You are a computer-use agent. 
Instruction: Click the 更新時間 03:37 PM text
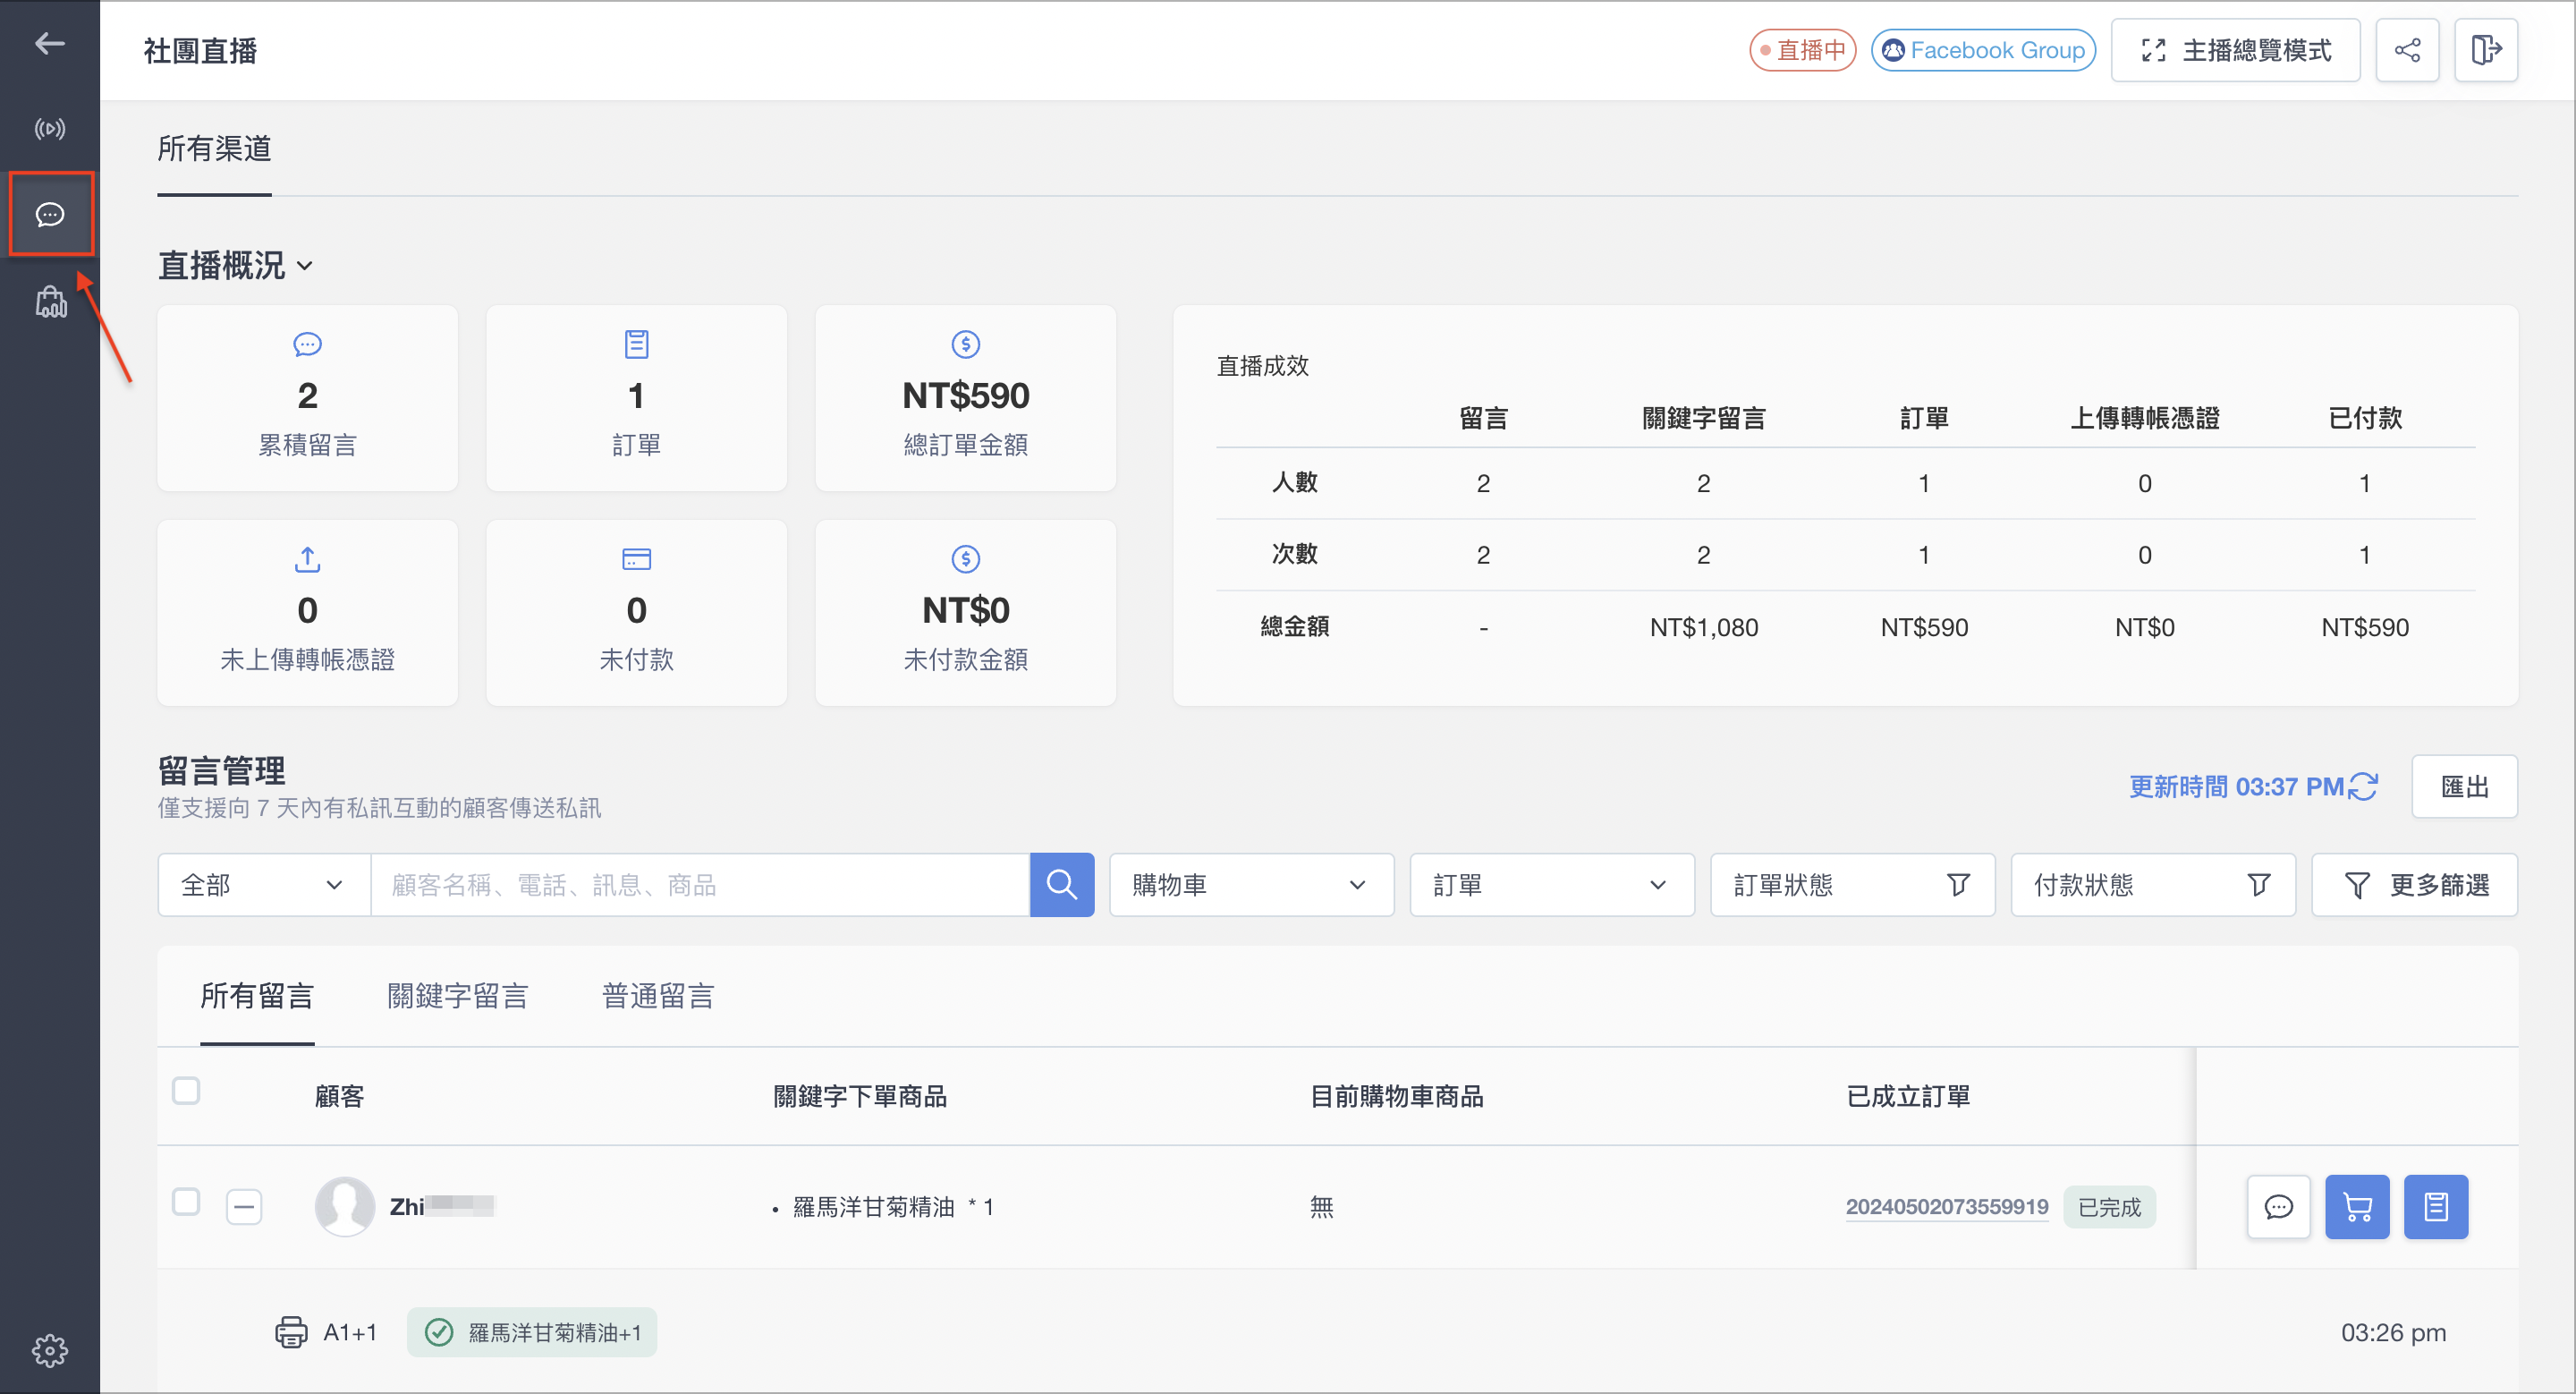pos(2236,786)
